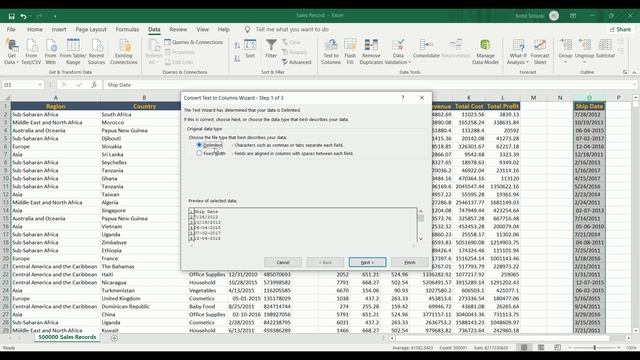Open Existing Connections
This screenshot has width=640, height=360.
pyautogui.click(x=124, y=52)
